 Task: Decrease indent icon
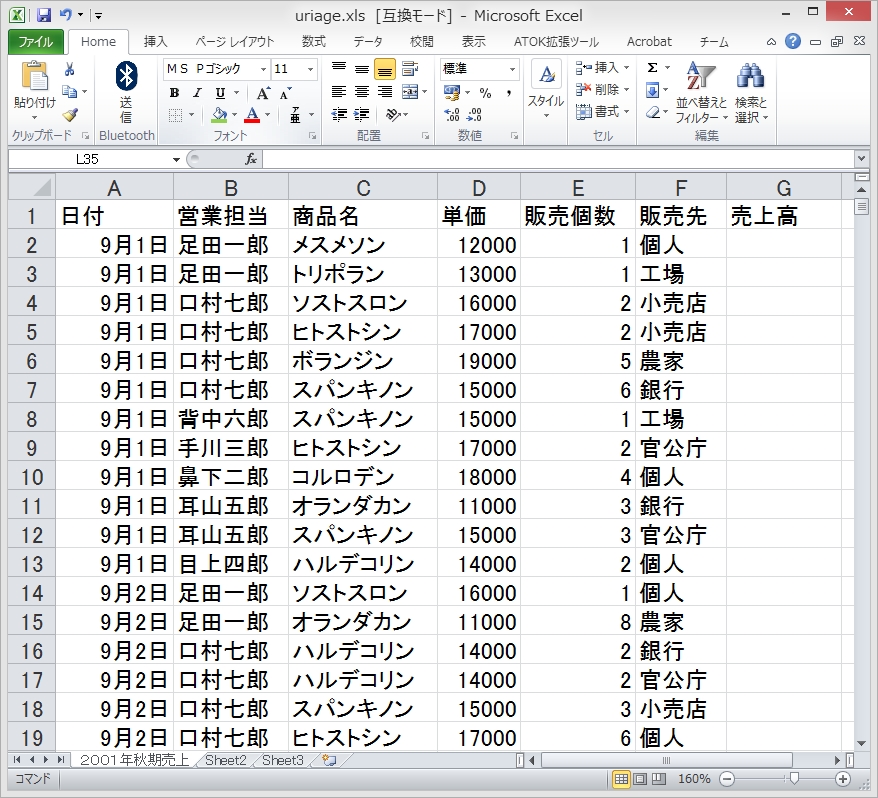click(339, 115)
